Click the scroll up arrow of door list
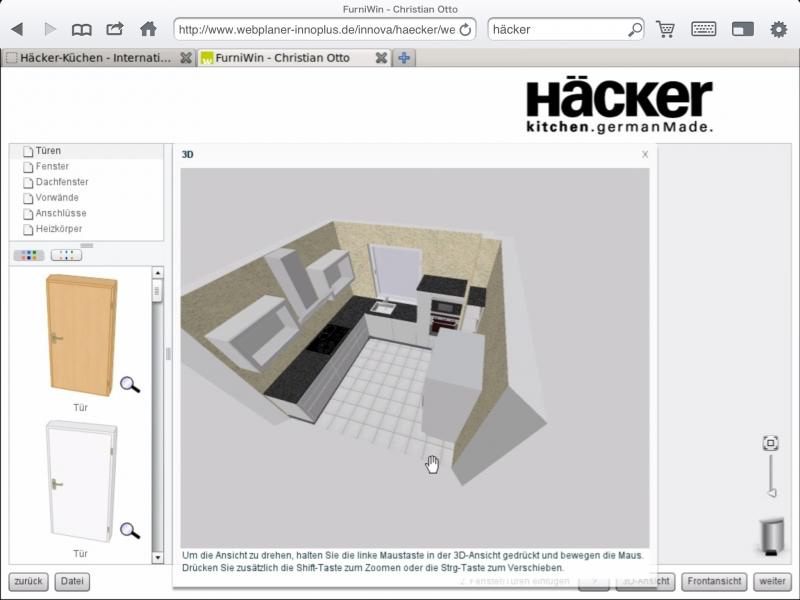 158,273
